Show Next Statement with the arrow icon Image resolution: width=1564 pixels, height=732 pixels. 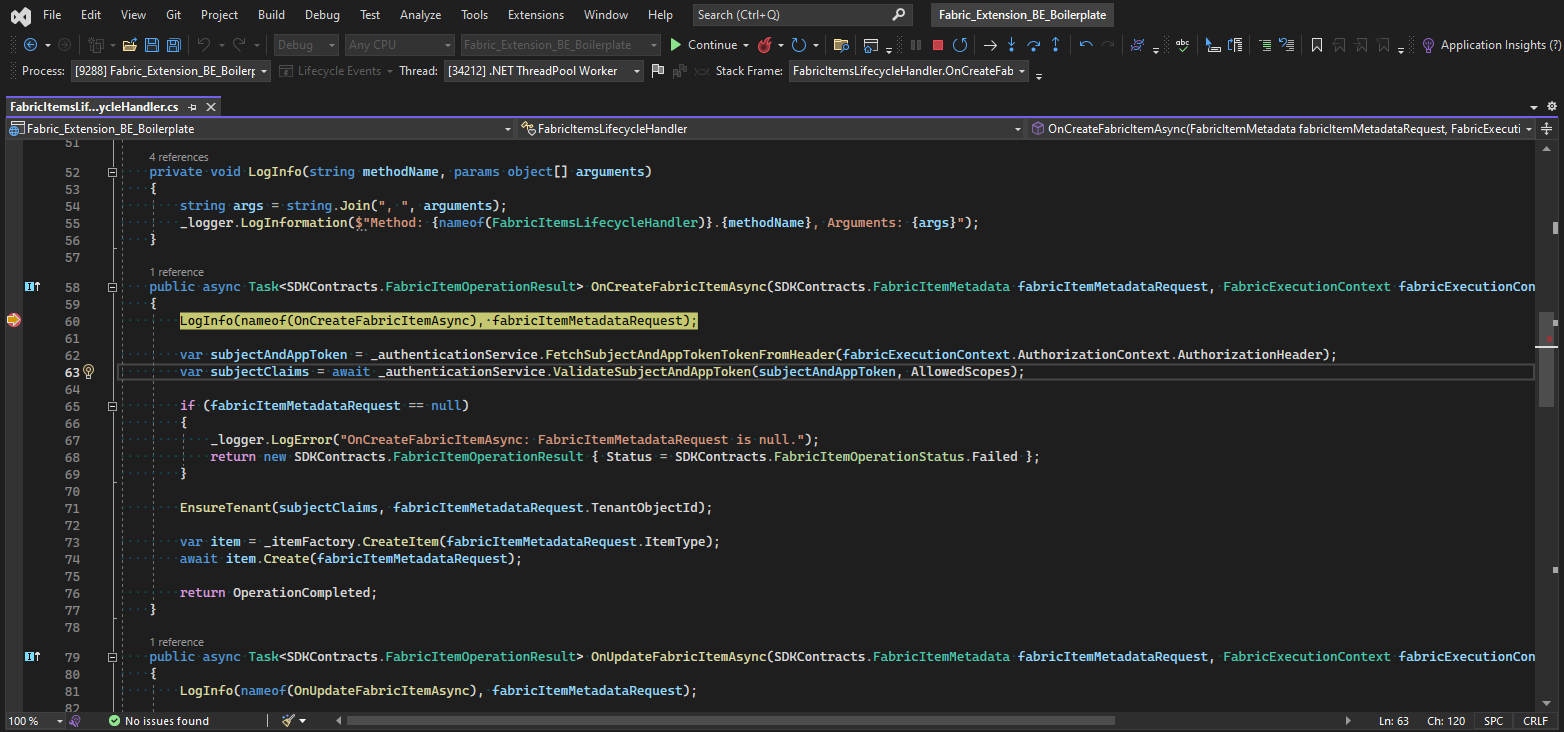click(x=989, y=44)
